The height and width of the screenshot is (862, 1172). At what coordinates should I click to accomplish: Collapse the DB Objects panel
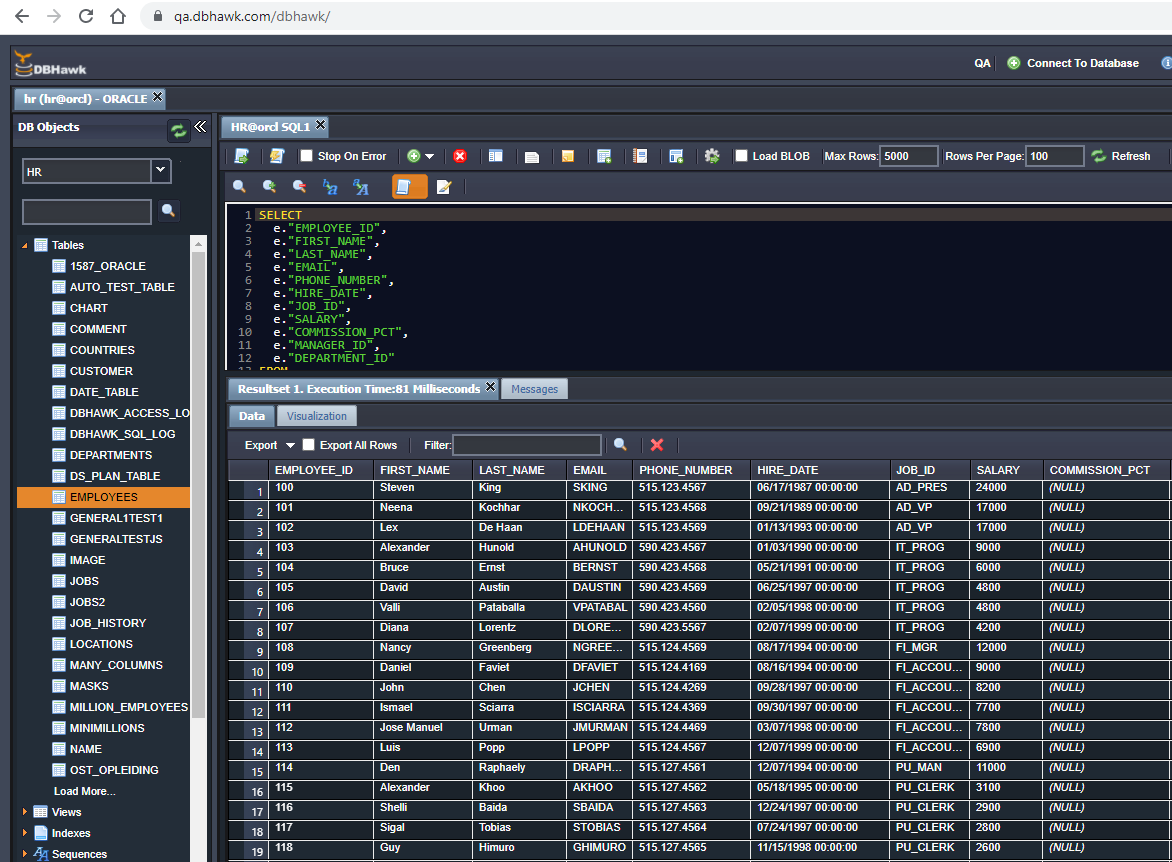pyautogui.click(x=200, y=126)
